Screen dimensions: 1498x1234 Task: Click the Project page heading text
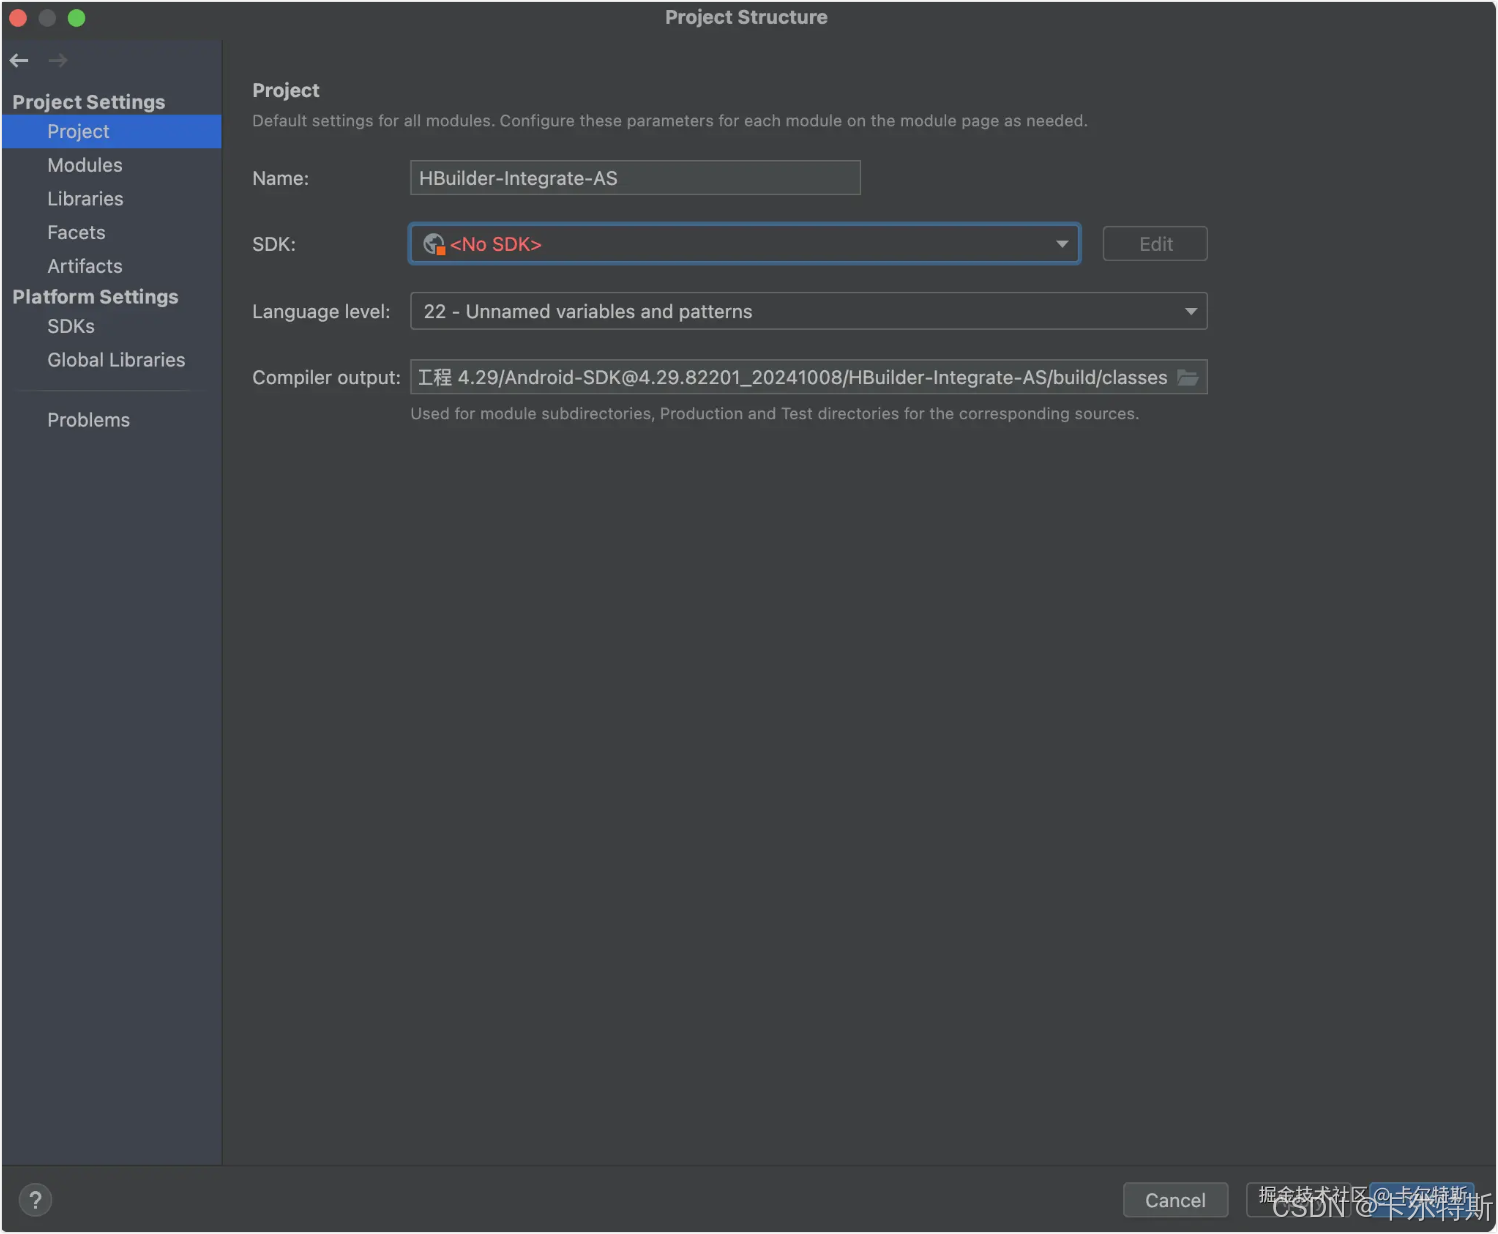(x=286, y=90)
